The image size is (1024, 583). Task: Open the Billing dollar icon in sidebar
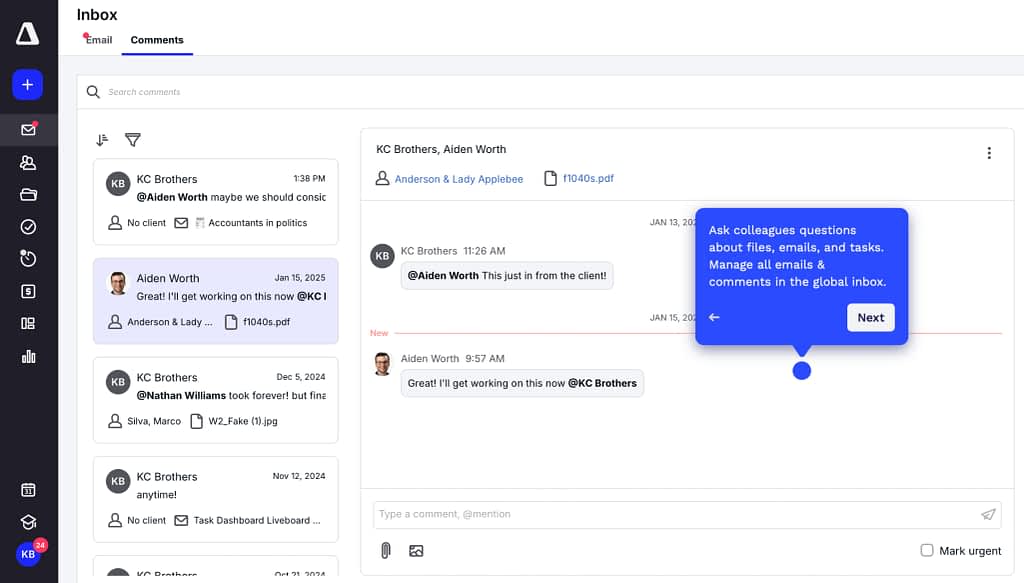click(28, 291)
